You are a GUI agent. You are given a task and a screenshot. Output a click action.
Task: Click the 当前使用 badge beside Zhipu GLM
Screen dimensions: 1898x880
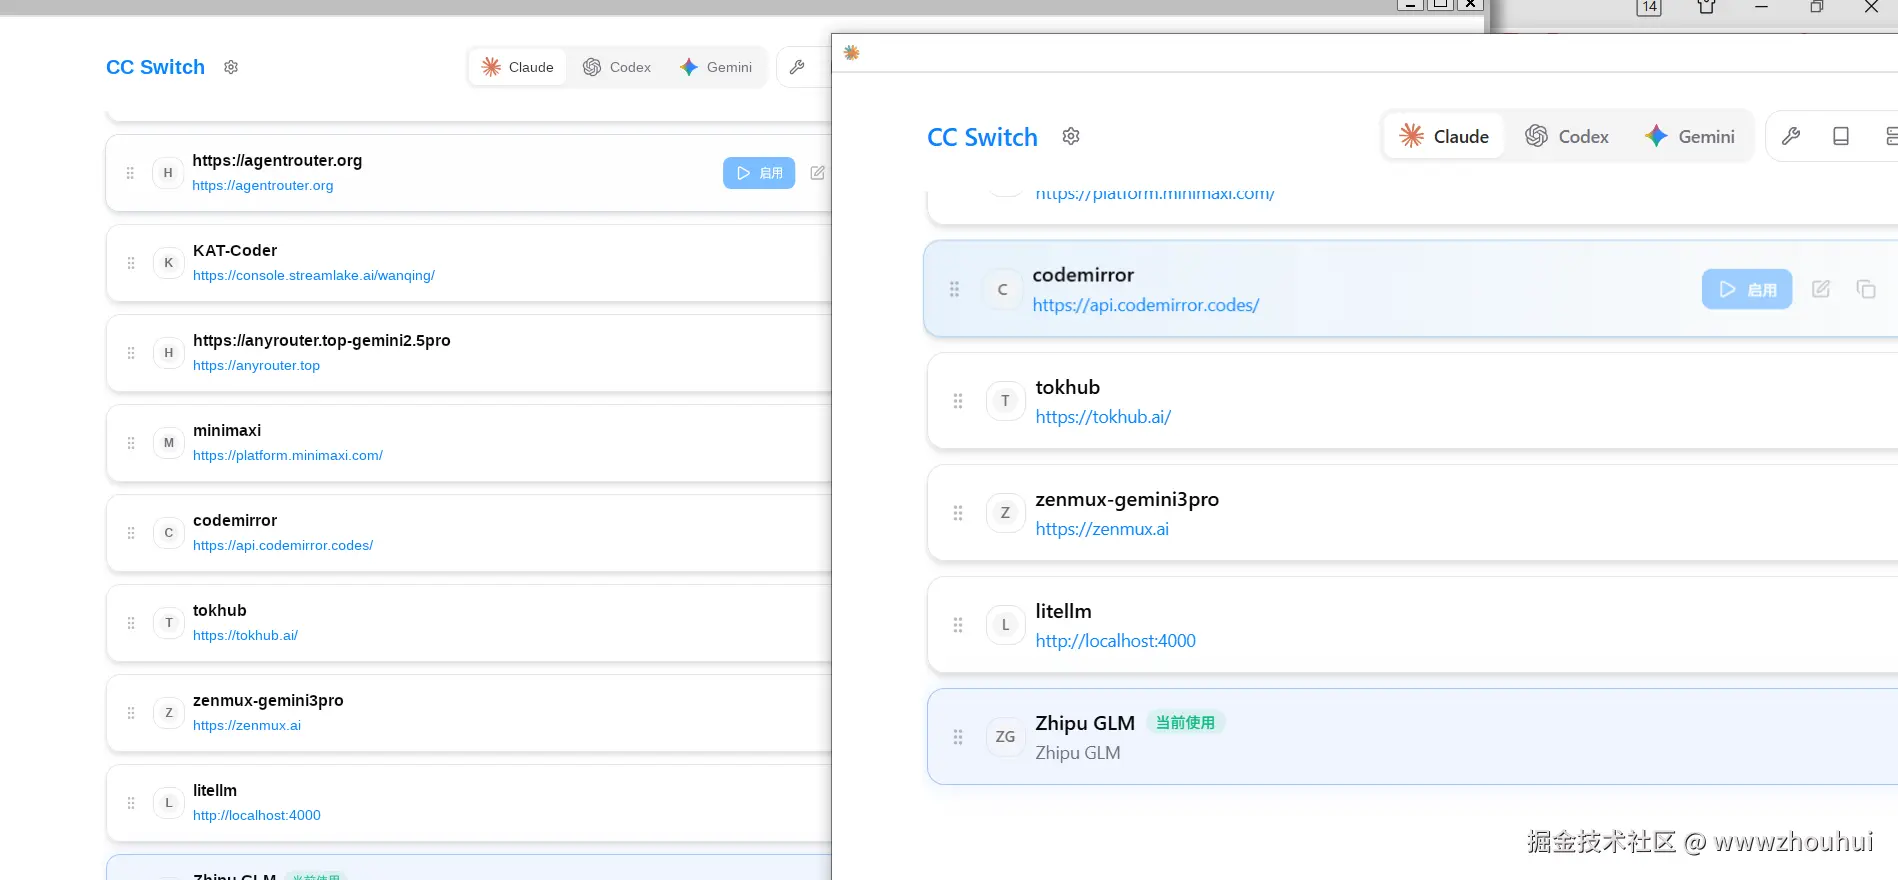click(1185, 722)
